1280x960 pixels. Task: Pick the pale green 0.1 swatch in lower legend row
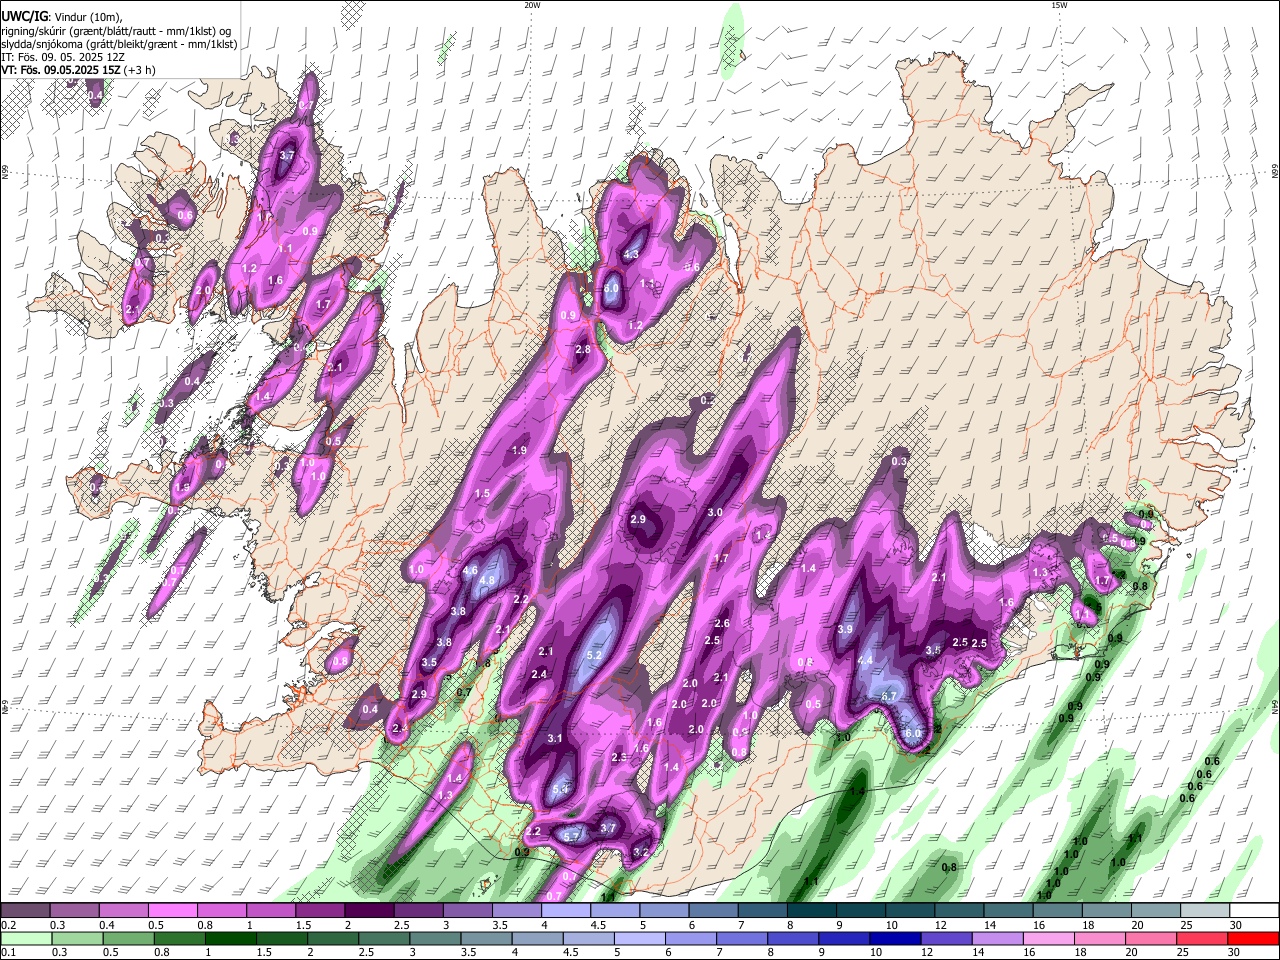coord(26,938)
